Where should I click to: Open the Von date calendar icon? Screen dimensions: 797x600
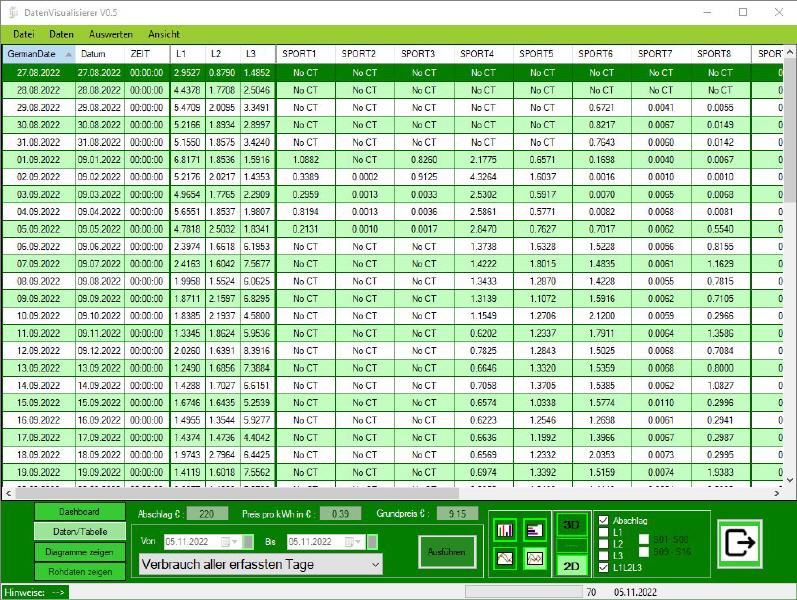pos(235,542)
